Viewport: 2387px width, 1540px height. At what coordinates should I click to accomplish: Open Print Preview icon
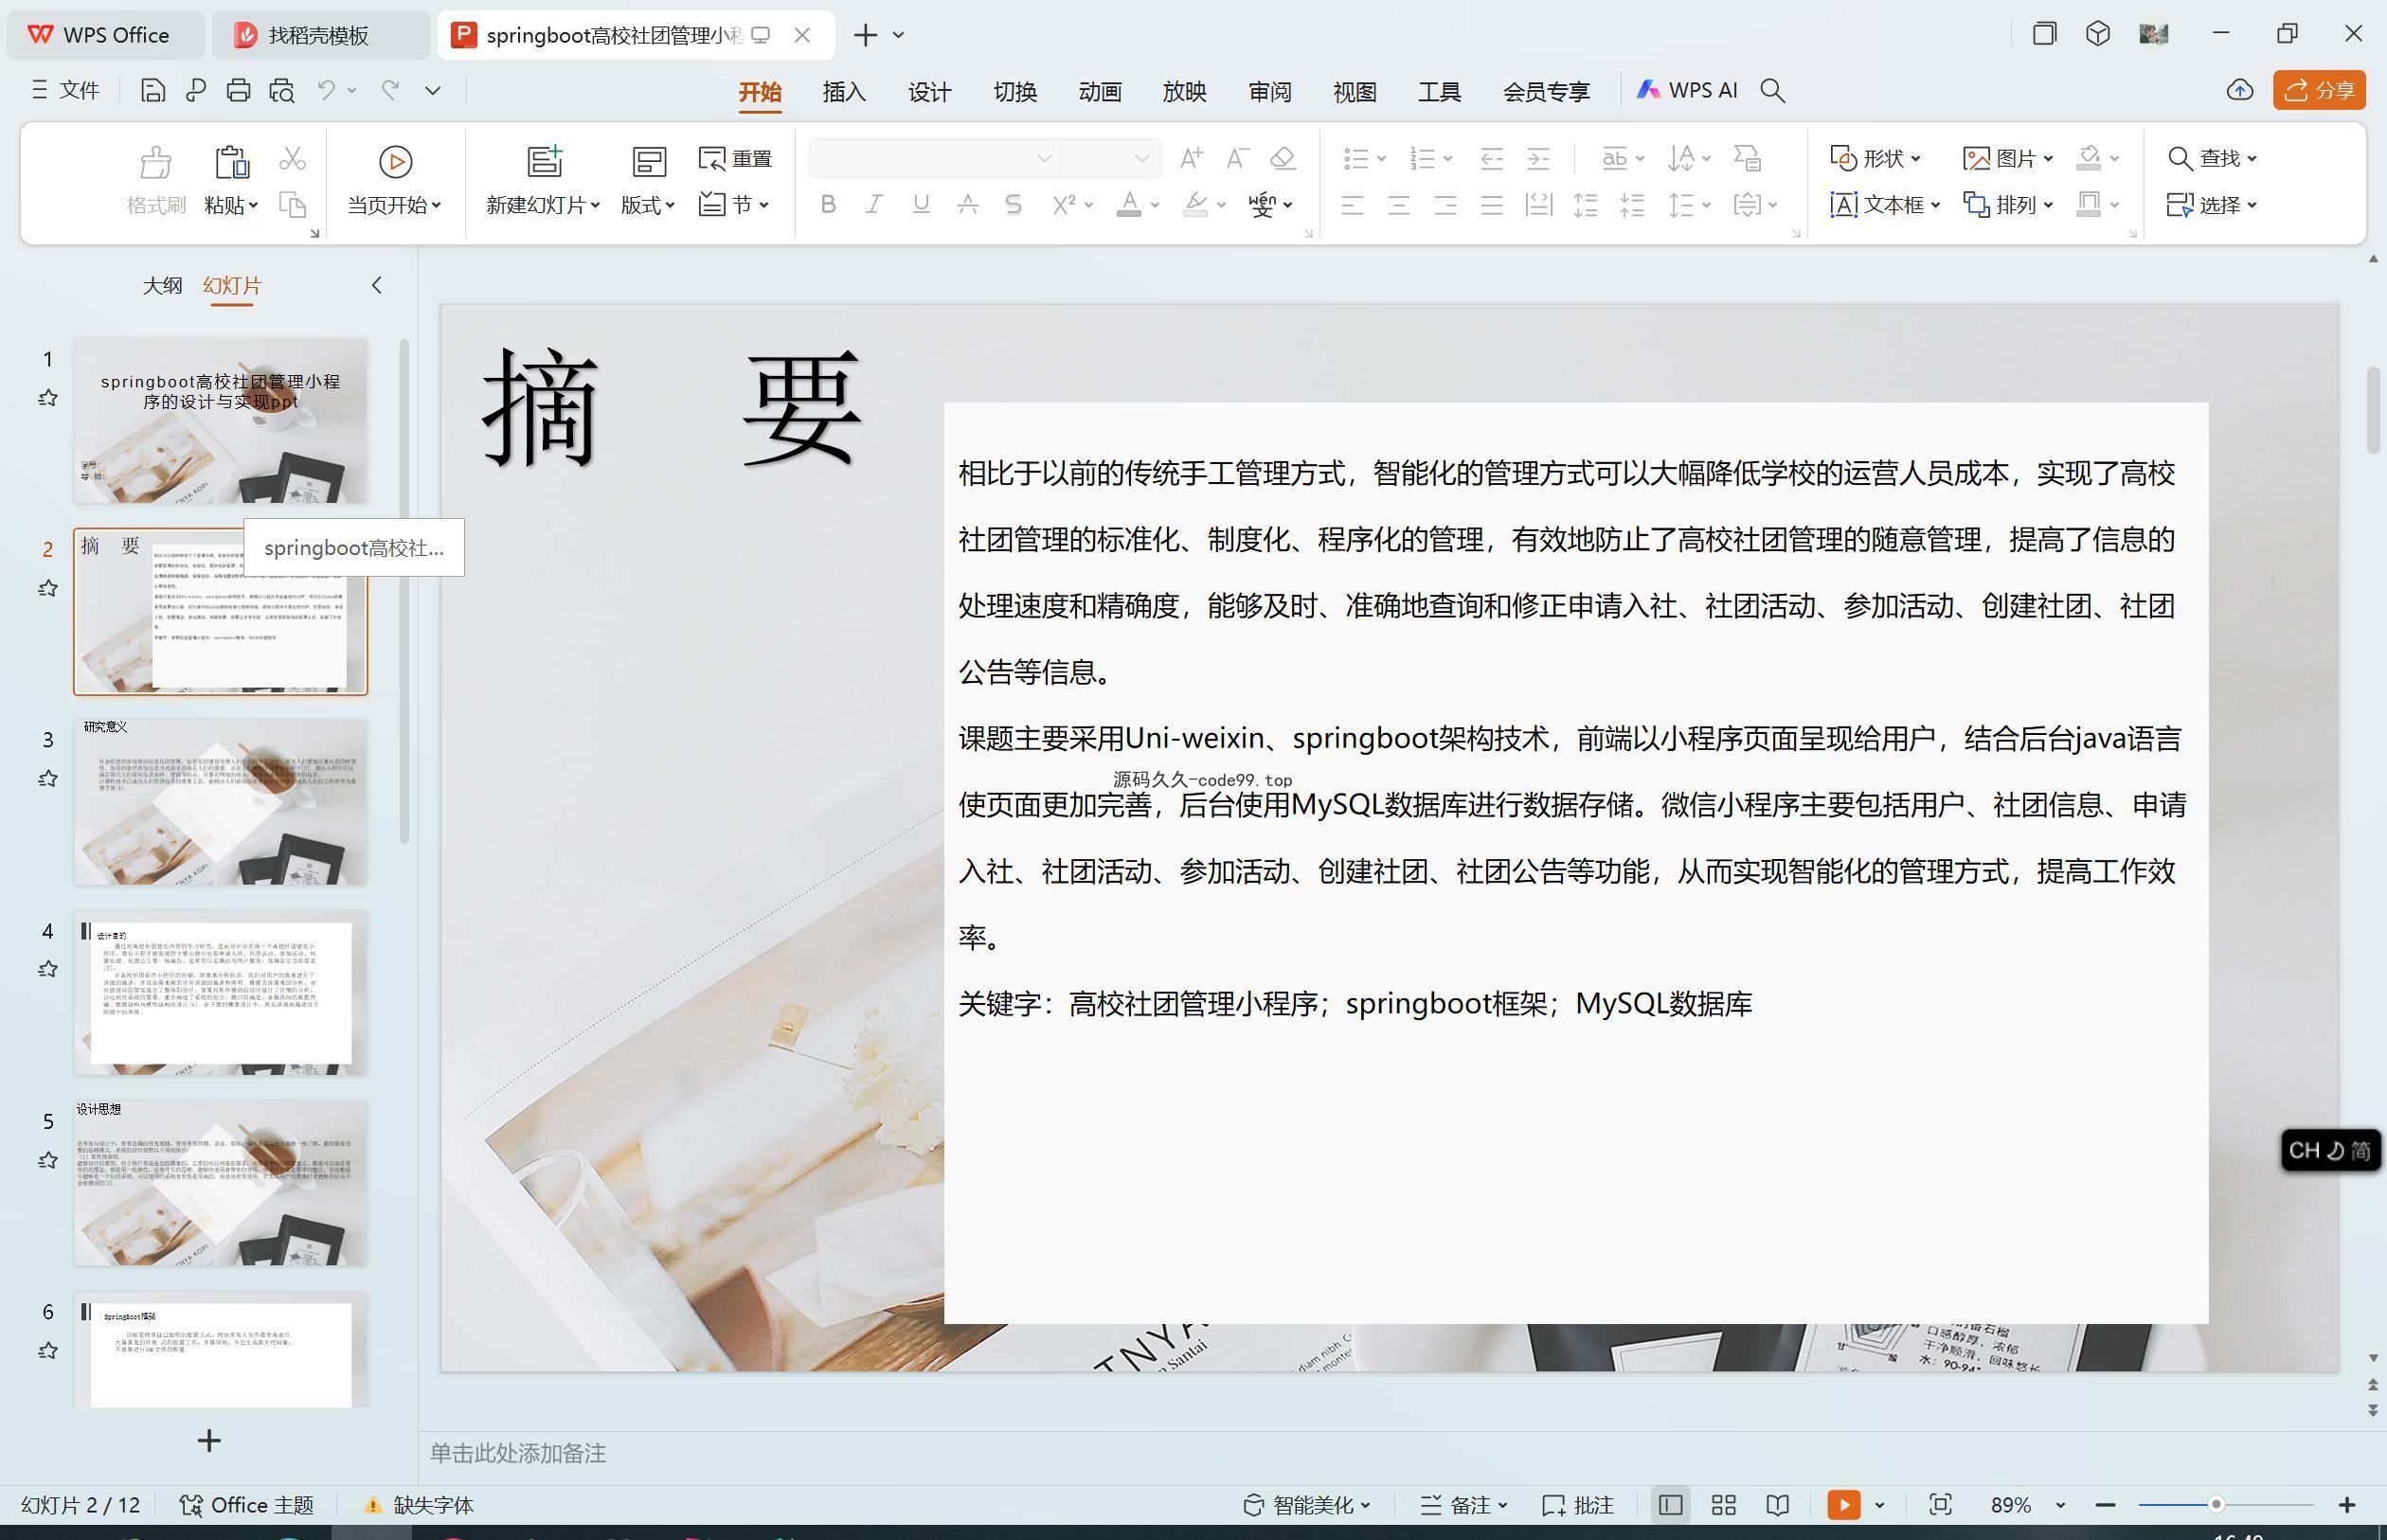pyautogui.click(x=282, y=91)
